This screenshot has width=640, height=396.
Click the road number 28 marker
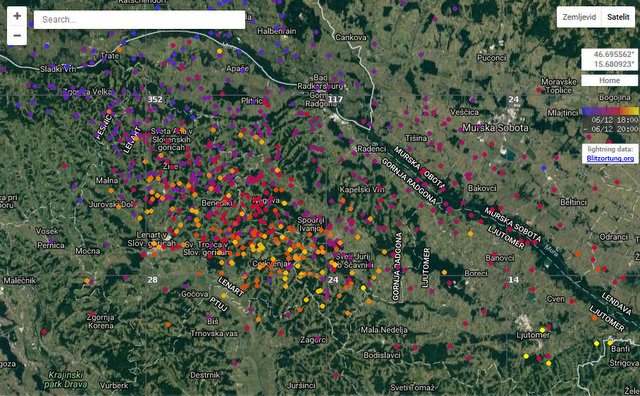click(152, 280)
